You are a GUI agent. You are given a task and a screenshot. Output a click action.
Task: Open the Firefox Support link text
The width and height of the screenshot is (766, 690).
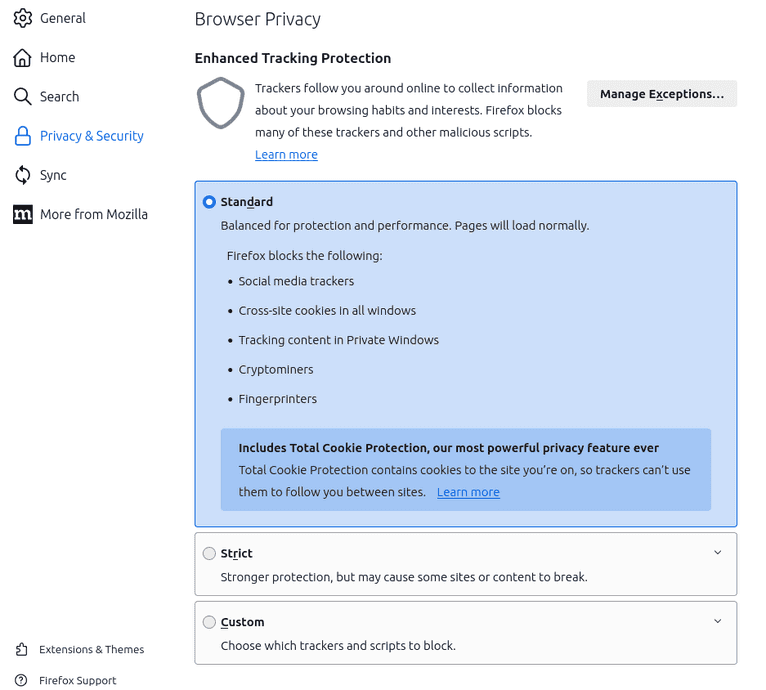77,681
